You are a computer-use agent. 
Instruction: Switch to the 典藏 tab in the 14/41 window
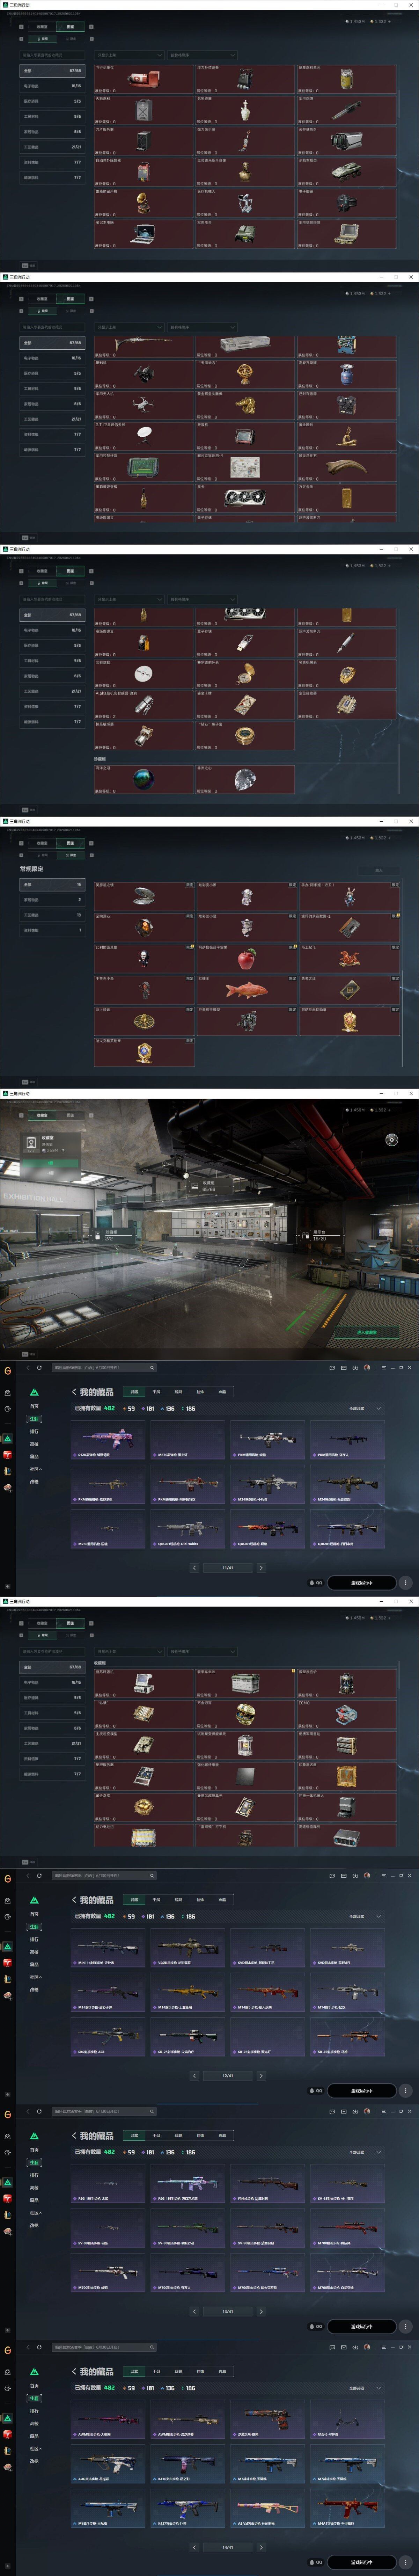pyautogui.click(x=222, y=2371)
